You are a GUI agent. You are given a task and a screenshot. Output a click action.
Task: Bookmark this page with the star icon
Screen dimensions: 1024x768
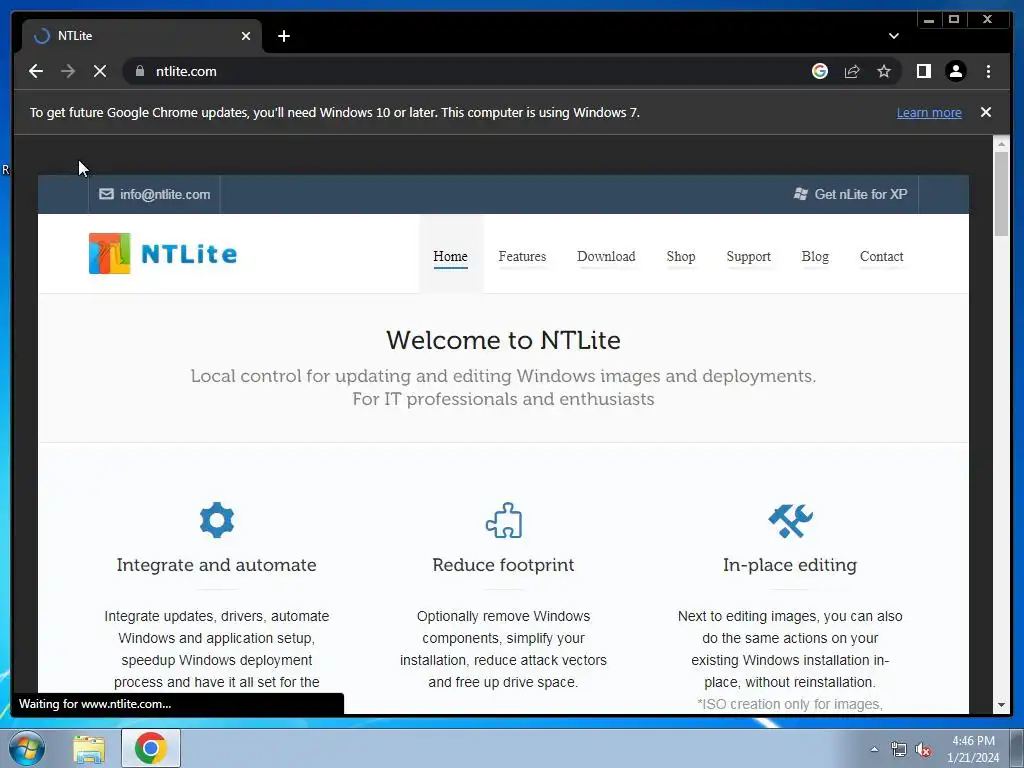[x=884, y=71]
